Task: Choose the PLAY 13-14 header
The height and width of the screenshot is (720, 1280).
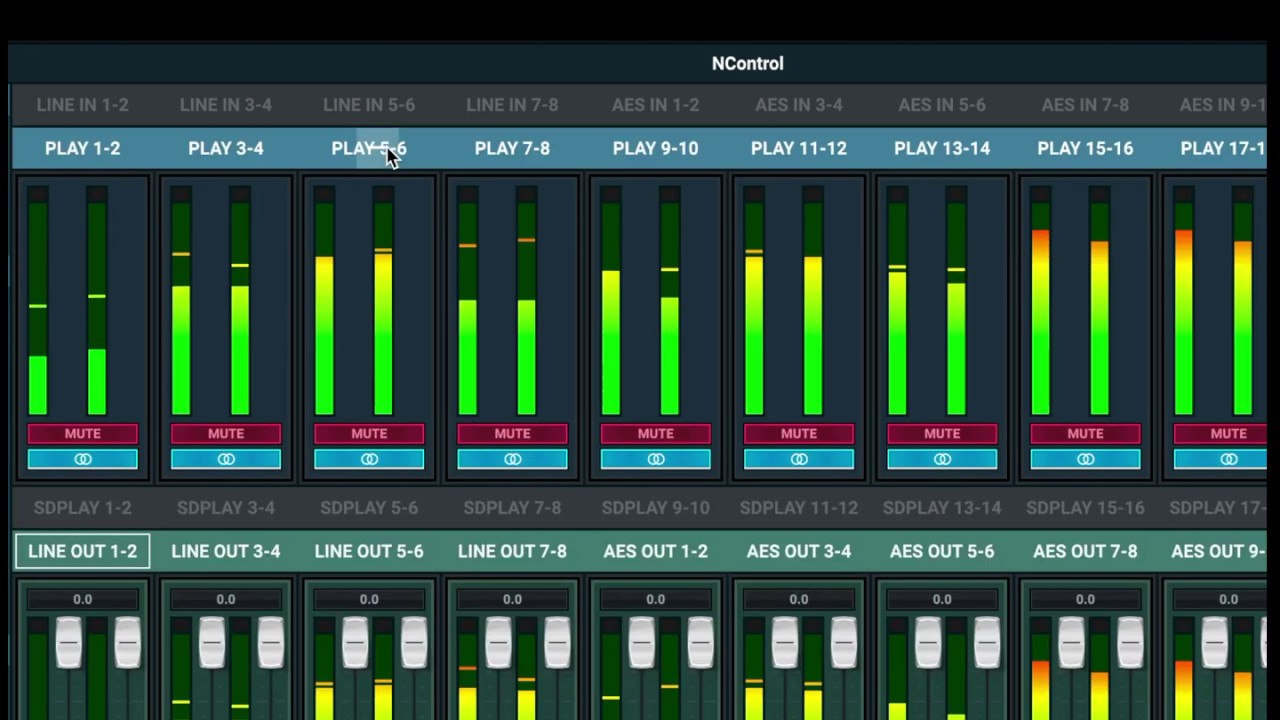Action: tap(942, 148)
